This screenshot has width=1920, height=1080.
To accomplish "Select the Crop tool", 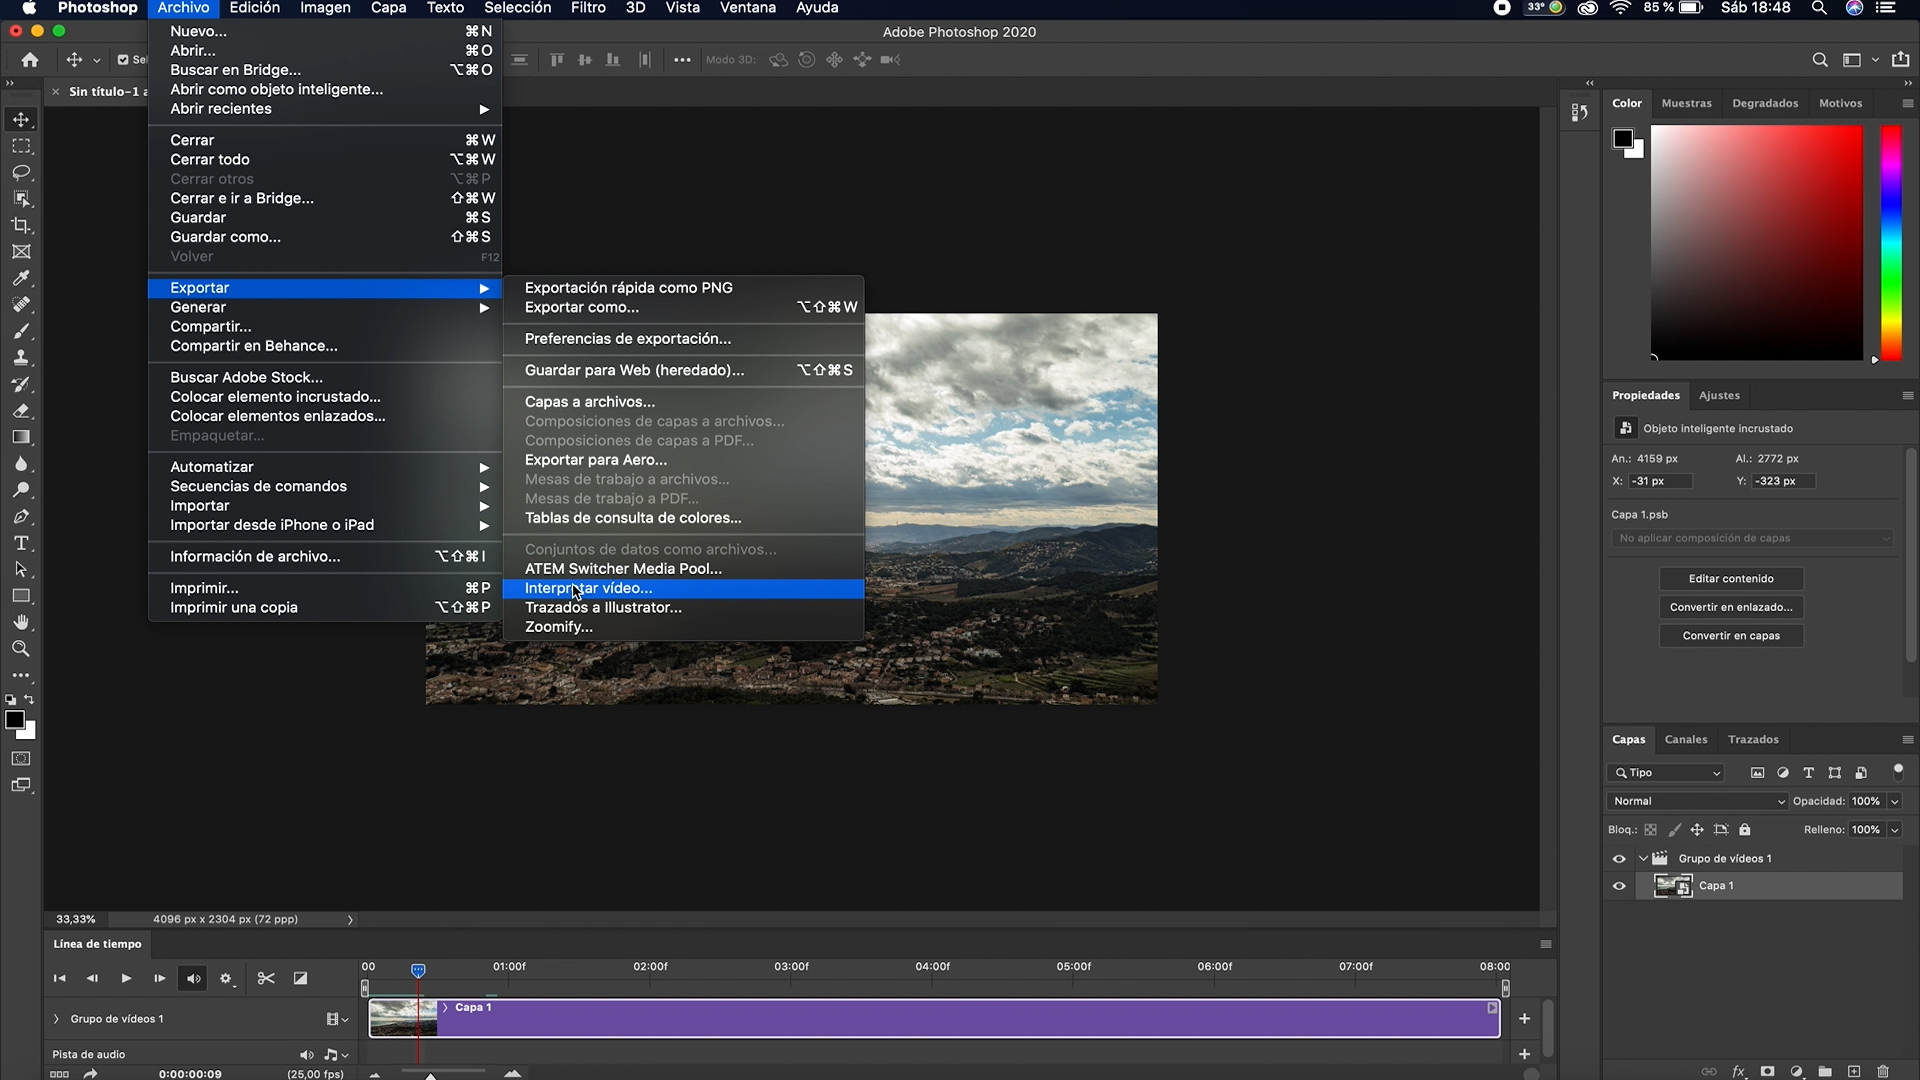I will point(21,225).
